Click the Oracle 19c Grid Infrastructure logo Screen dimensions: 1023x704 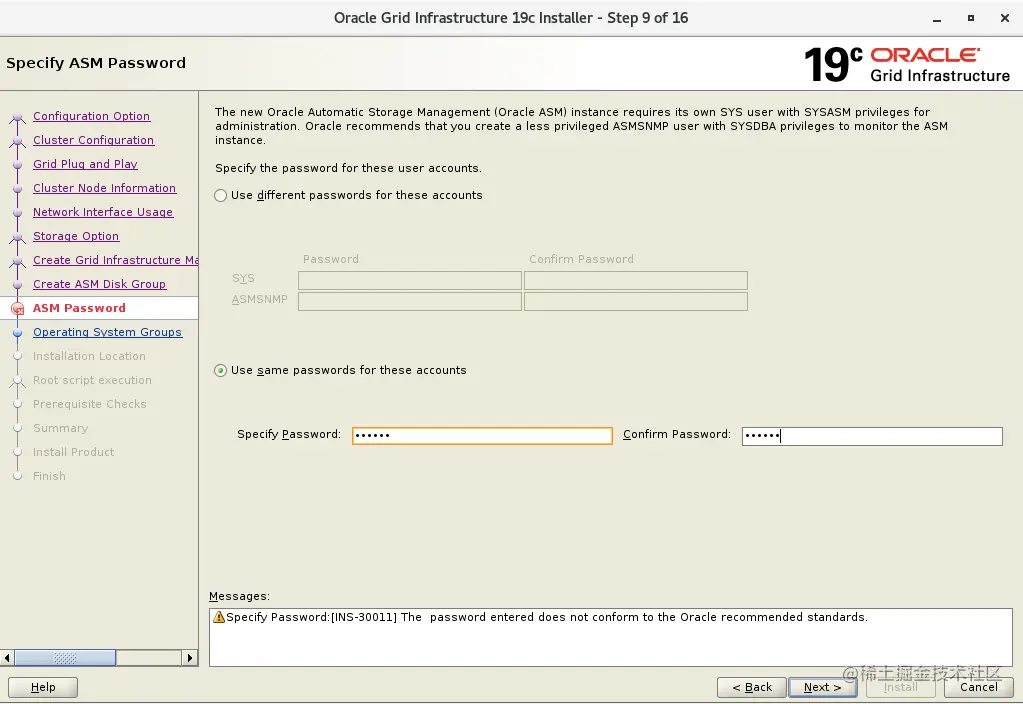pos(907,65)
